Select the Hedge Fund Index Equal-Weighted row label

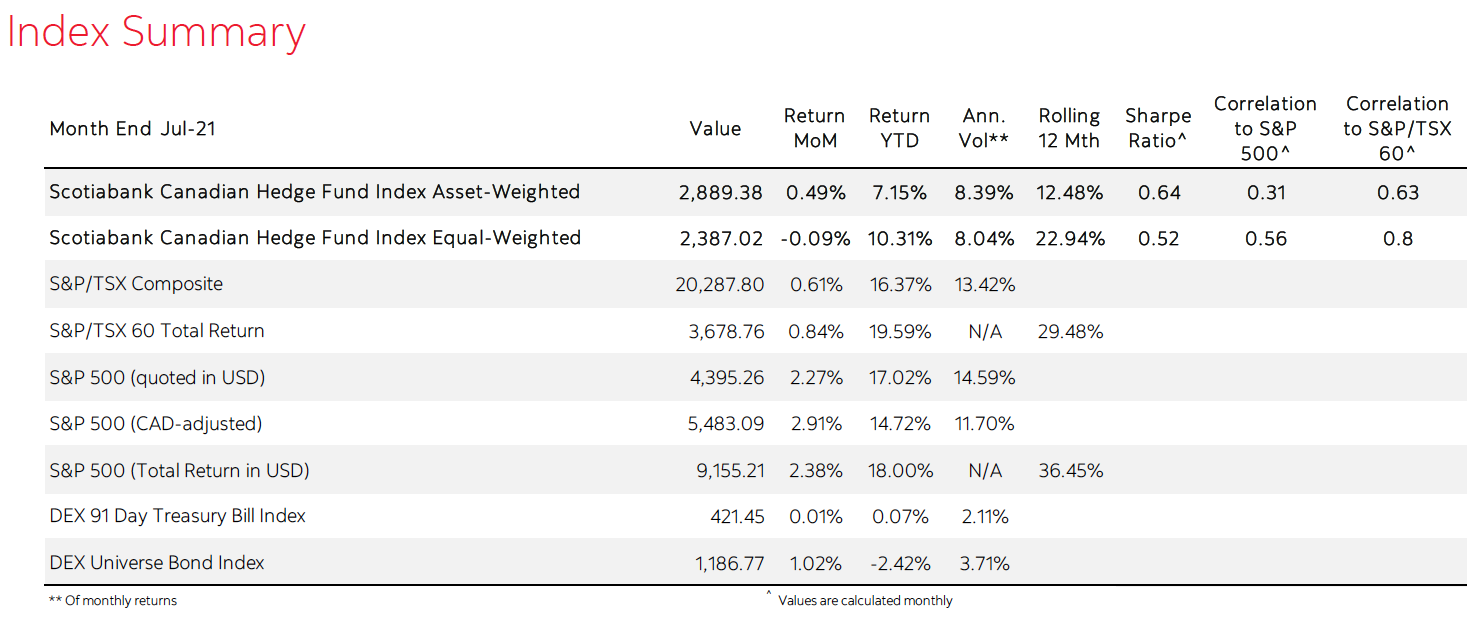click(x=315, y=238)
